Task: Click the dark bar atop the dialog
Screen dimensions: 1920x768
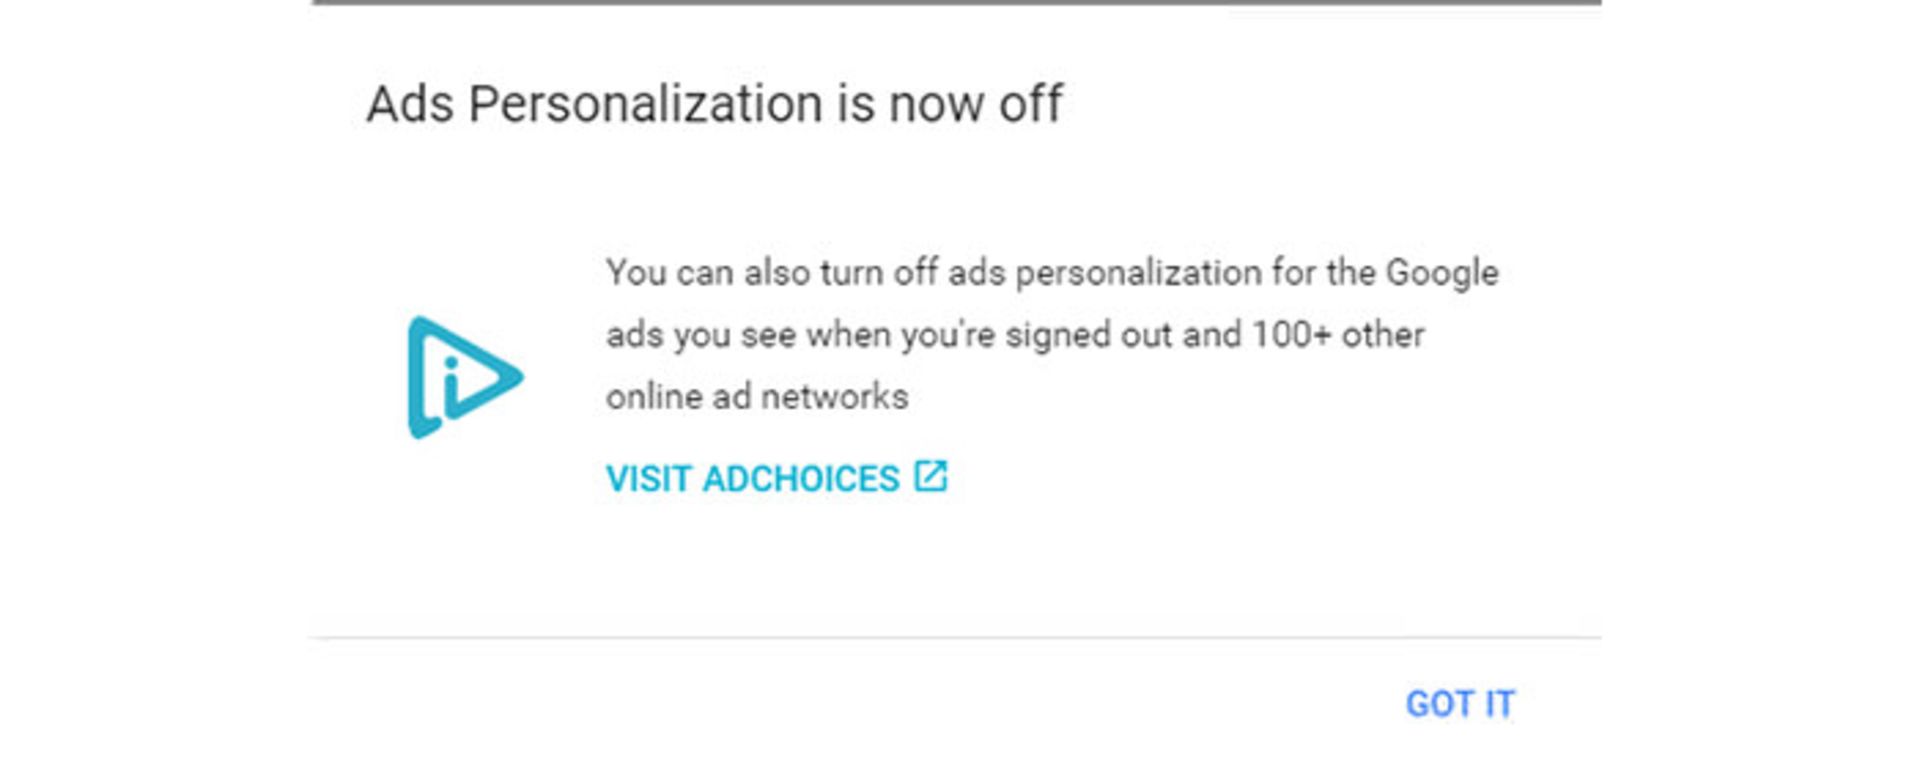Action: coord(956,3)
